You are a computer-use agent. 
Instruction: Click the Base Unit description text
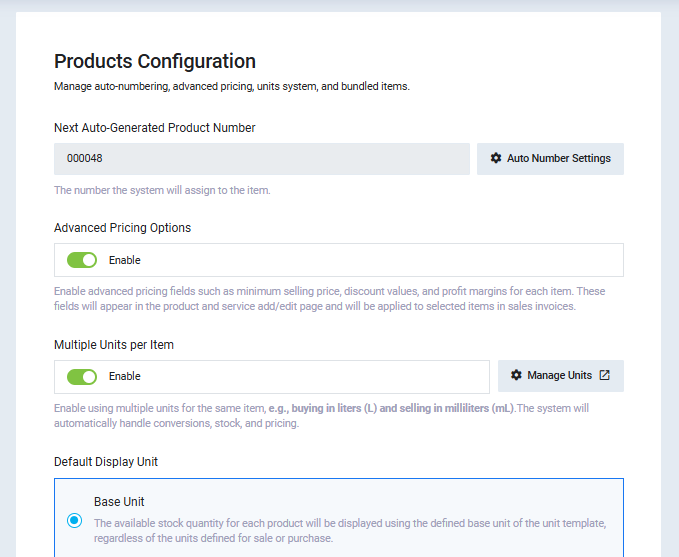click(x=350, y=530)
